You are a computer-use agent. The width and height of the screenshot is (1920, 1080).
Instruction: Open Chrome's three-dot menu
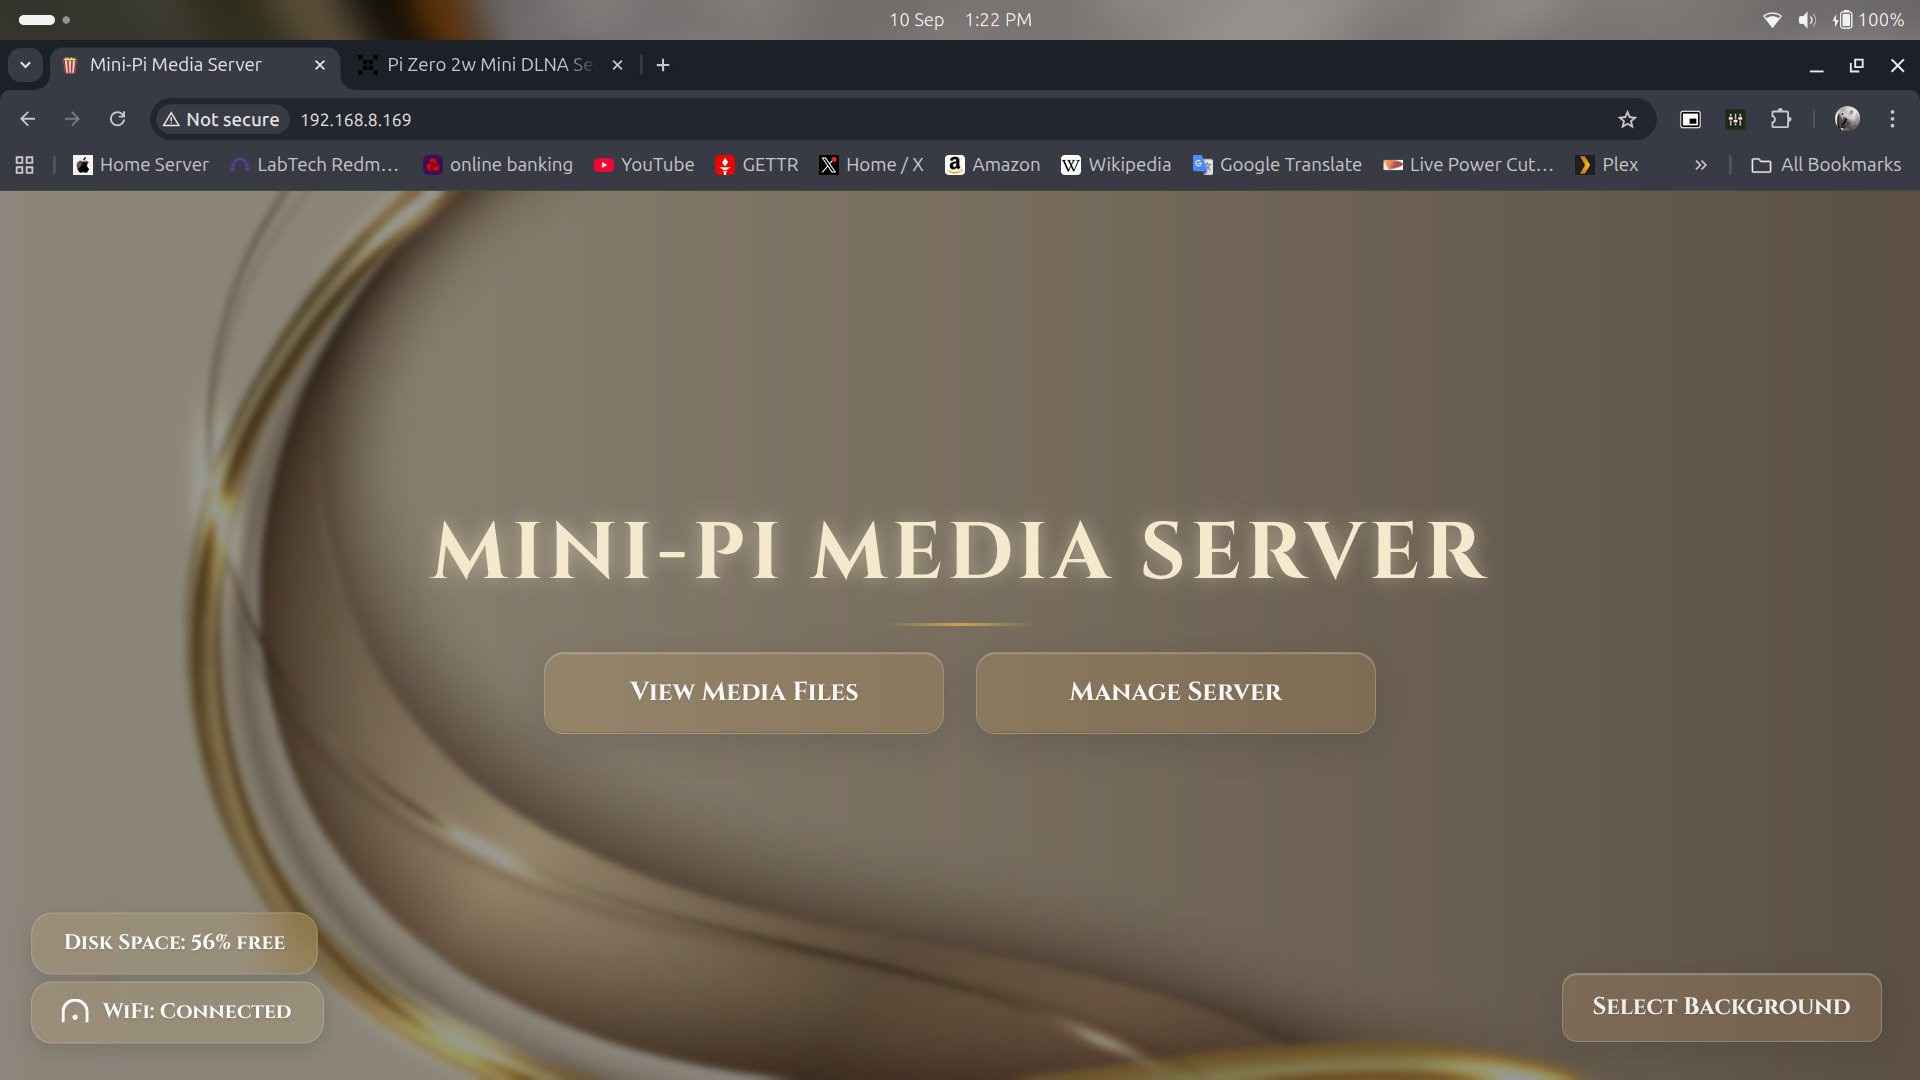1892,119
